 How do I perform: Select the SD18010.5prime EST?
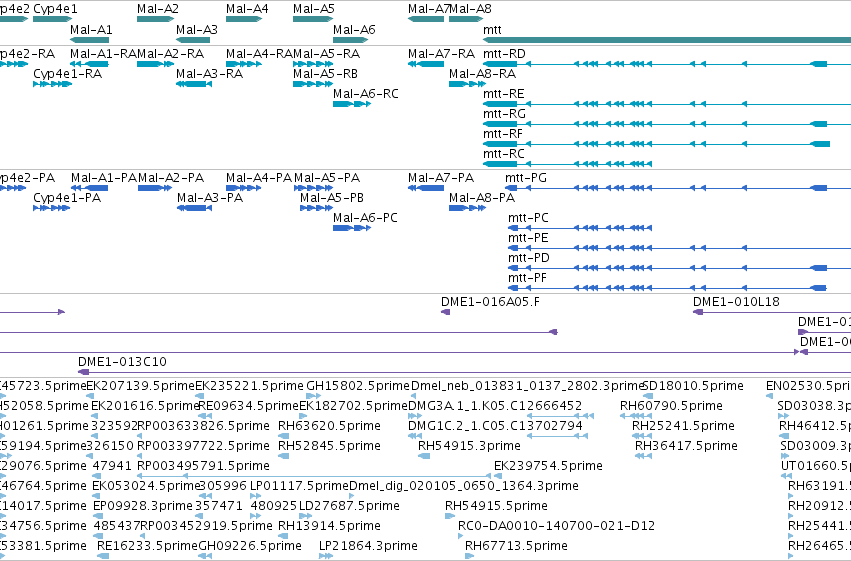point(647,396)
